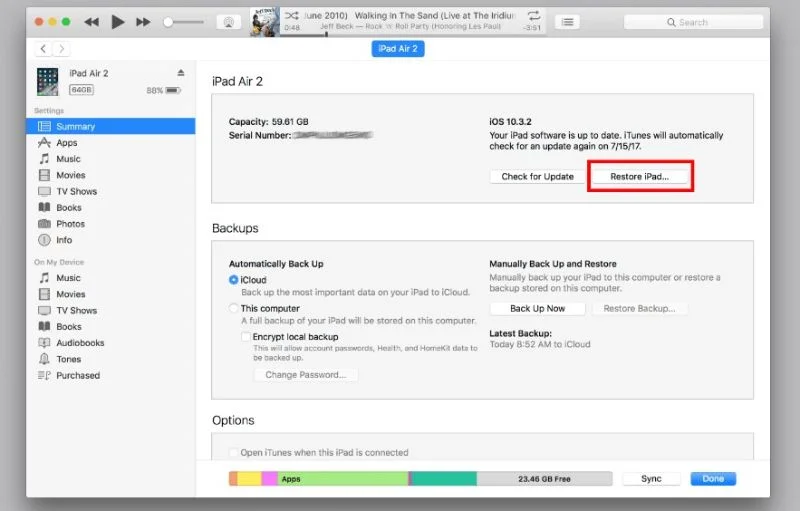
Task: Enable Encrypt local backup checkbox
Action: 246,337
